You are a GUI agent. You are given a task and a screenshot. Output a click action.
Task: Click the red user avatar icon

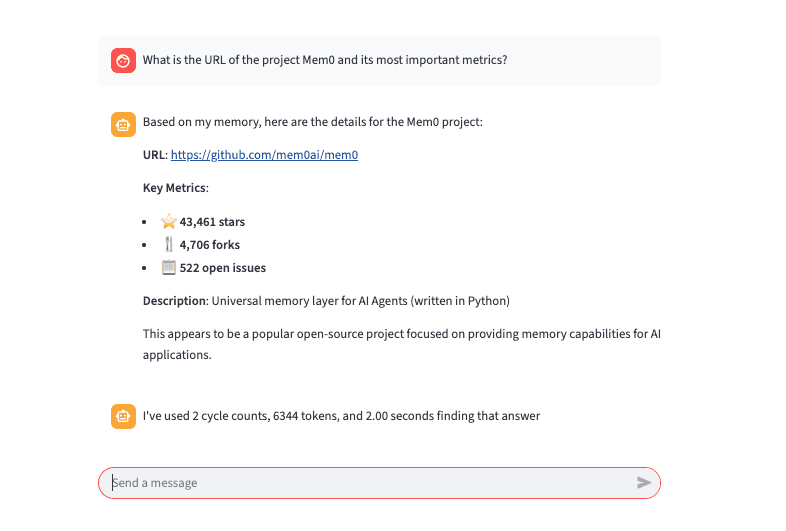click(x=123, y=61)
